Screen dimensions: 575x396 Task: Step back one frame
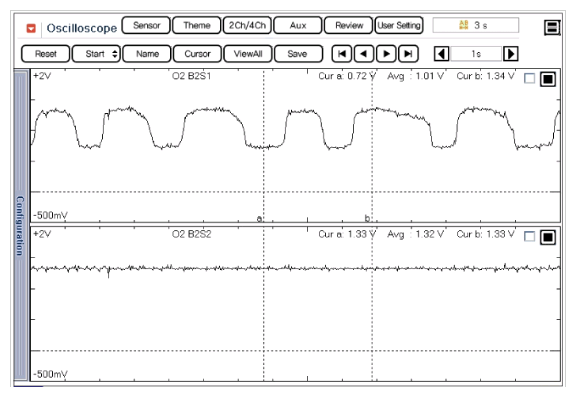coord(364,54)
